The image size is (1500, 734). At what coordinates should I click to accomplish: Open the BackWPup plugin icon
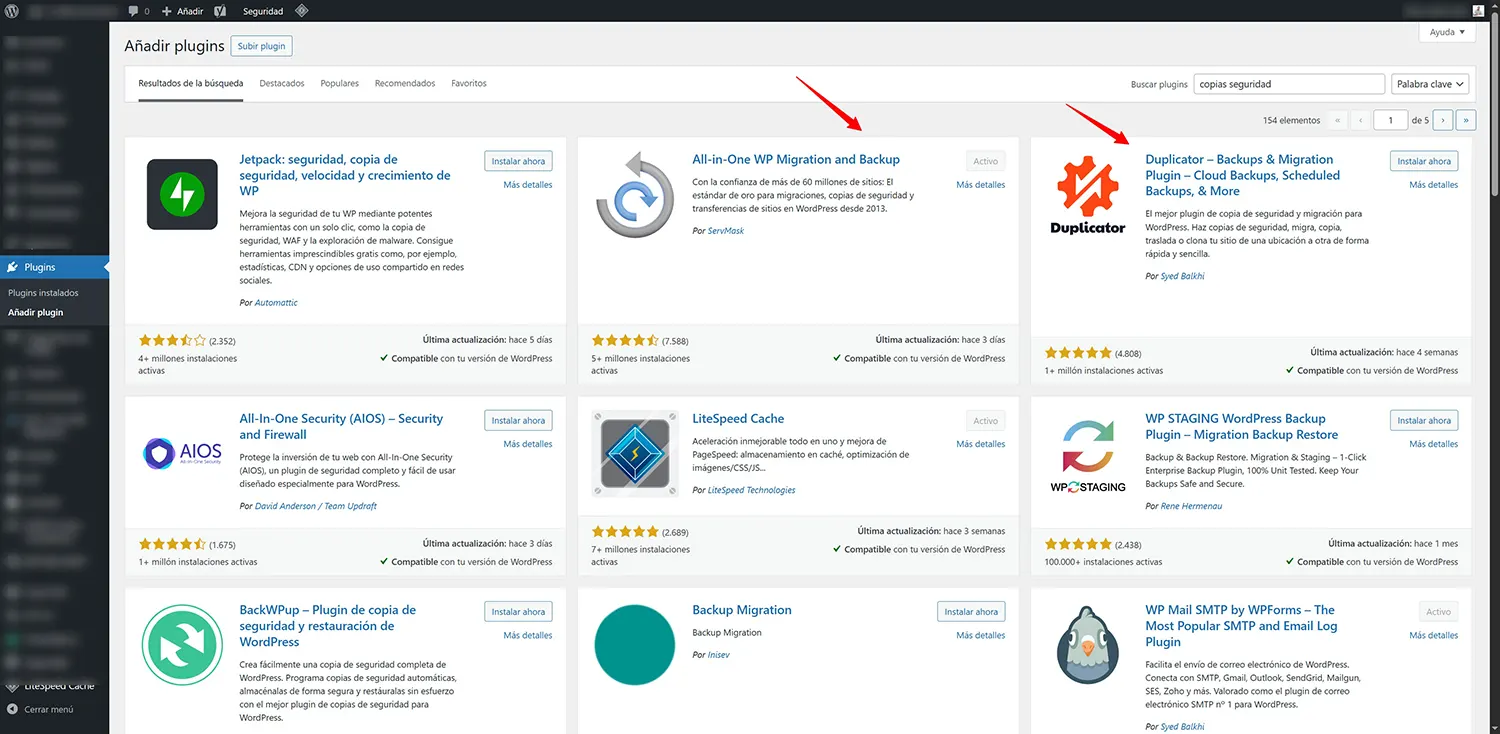(x=182, y=645)
